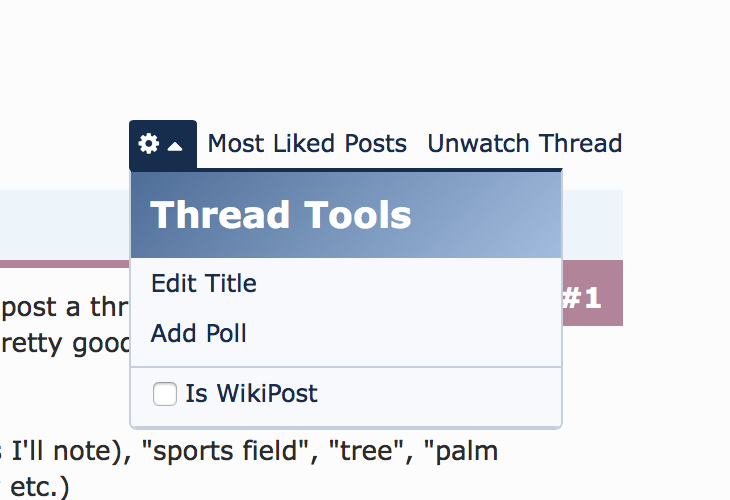Open the #1 post permalink
The image size is (730, 500).
[x=581, y=298]
